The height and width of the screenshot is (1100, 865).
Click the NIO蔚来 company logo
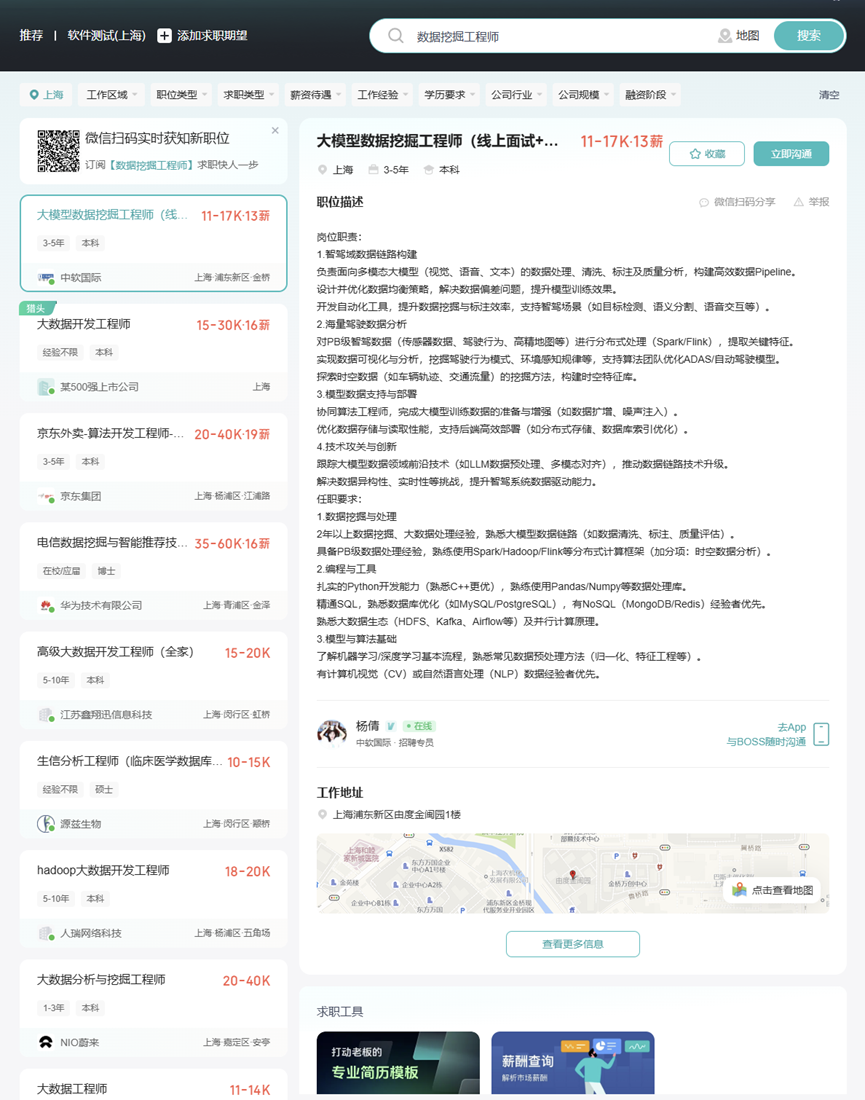(x=46, y=1042)
